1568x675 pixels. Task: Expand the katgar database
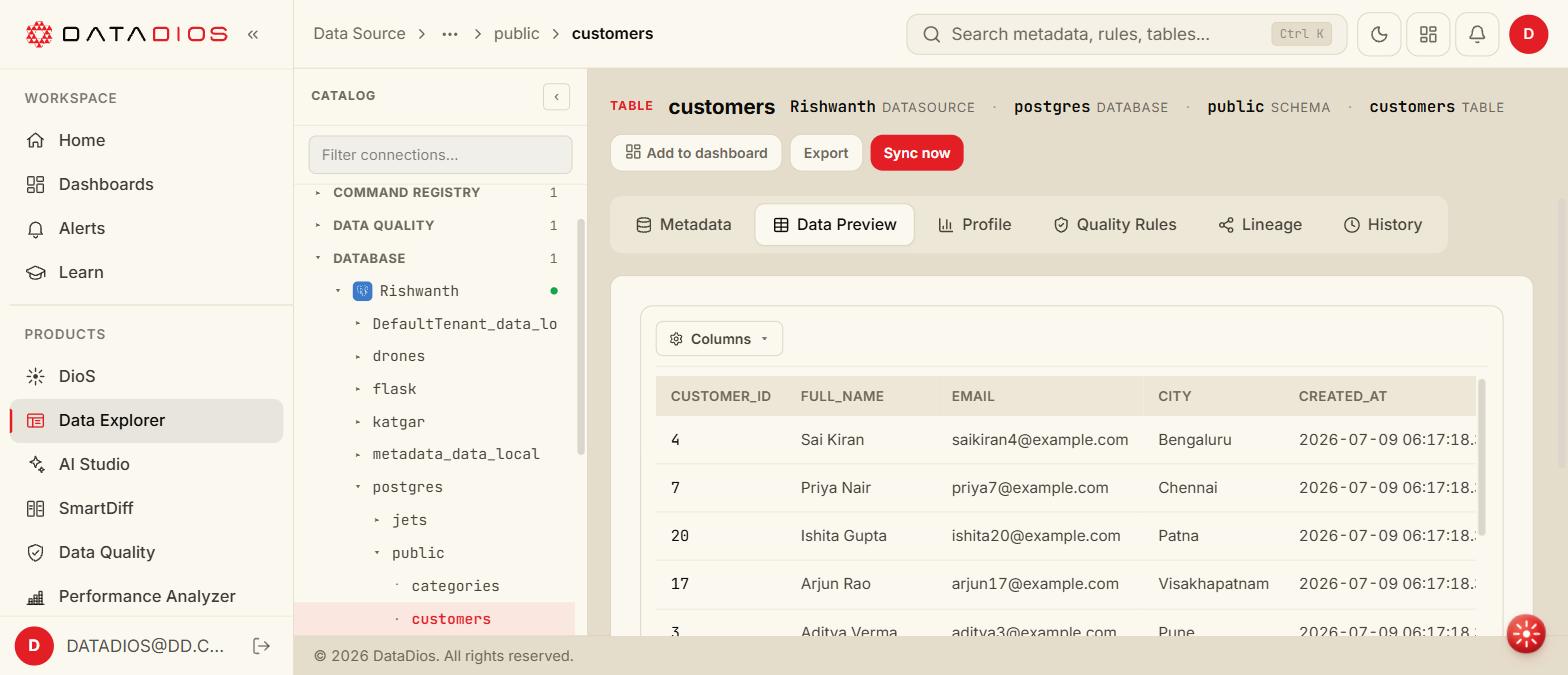[358, 422]
